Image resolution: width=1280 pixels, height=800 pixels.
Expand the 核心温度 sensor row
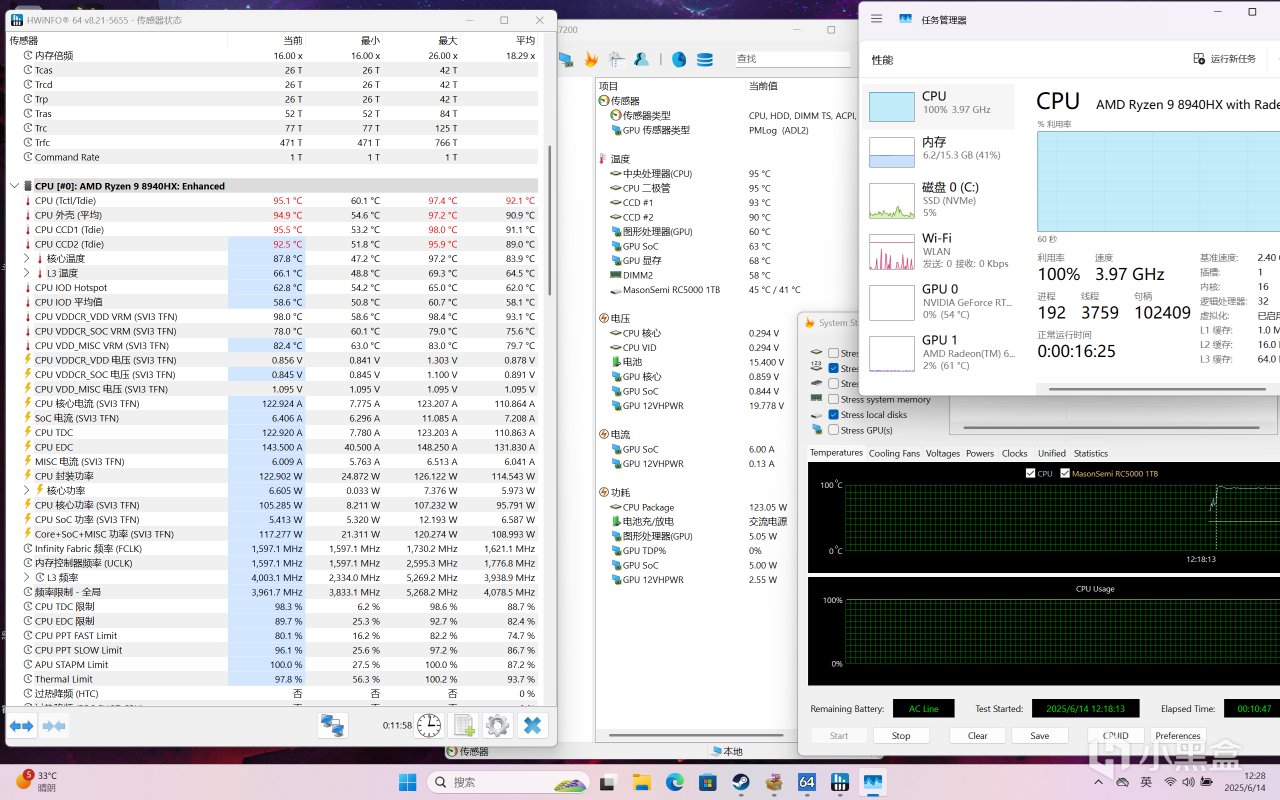click(x=27, y=259)
